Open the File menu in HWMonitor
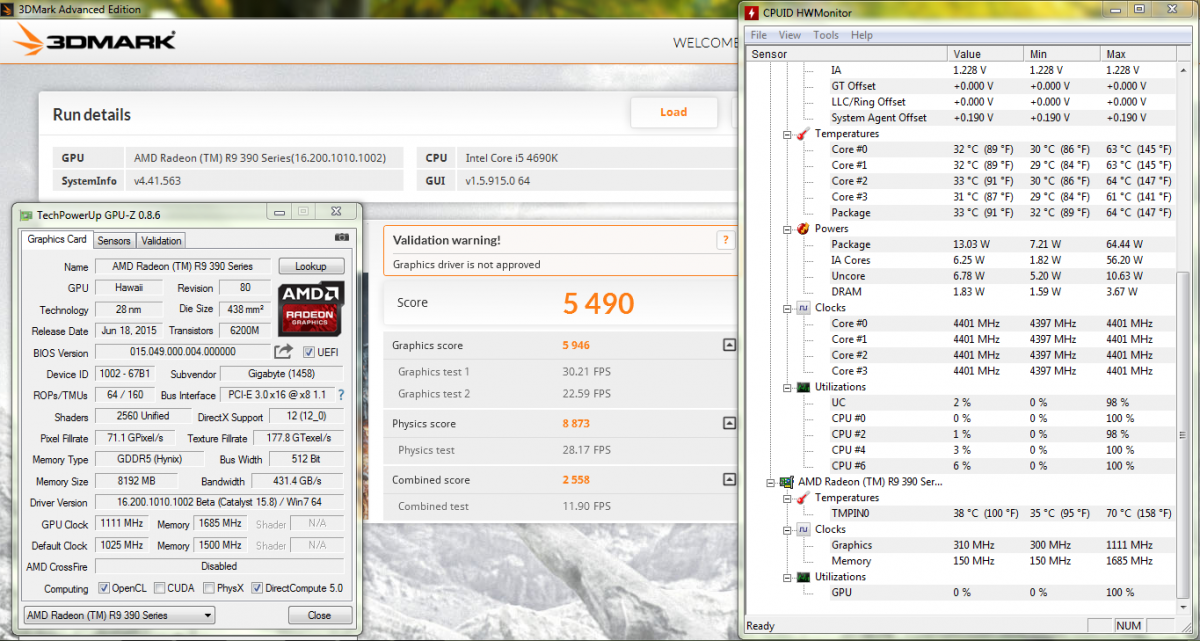 pyautogui.click(x=759, y=35)
